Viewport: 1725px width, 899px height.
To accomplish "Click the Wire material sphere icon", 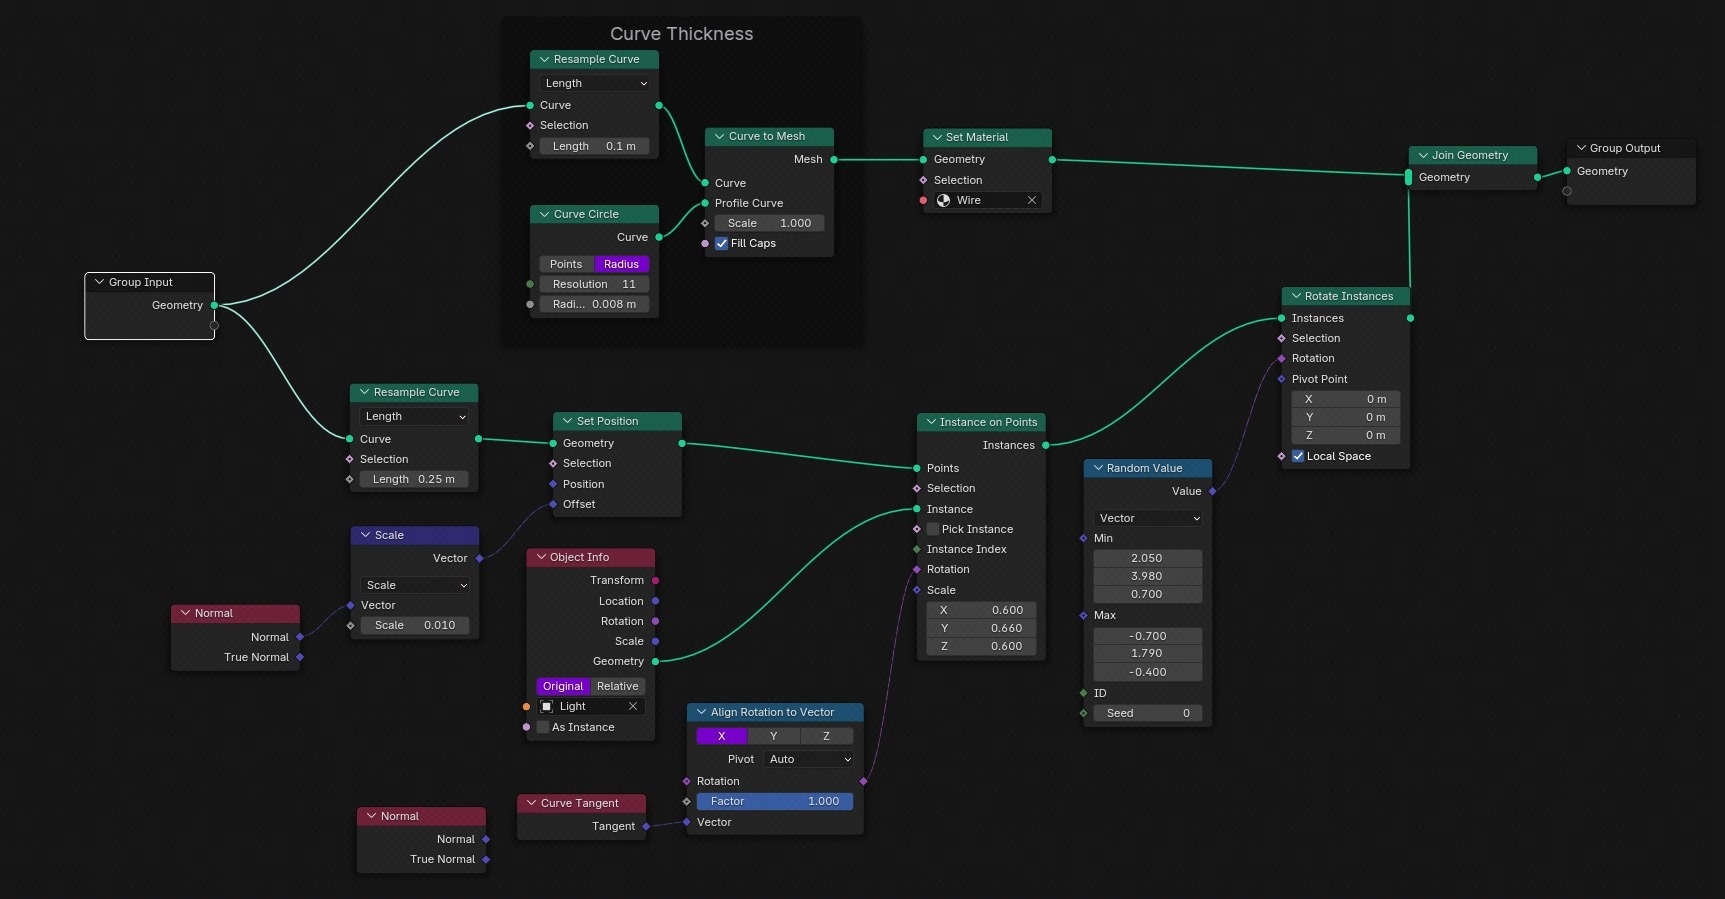I will click(943, 200).
